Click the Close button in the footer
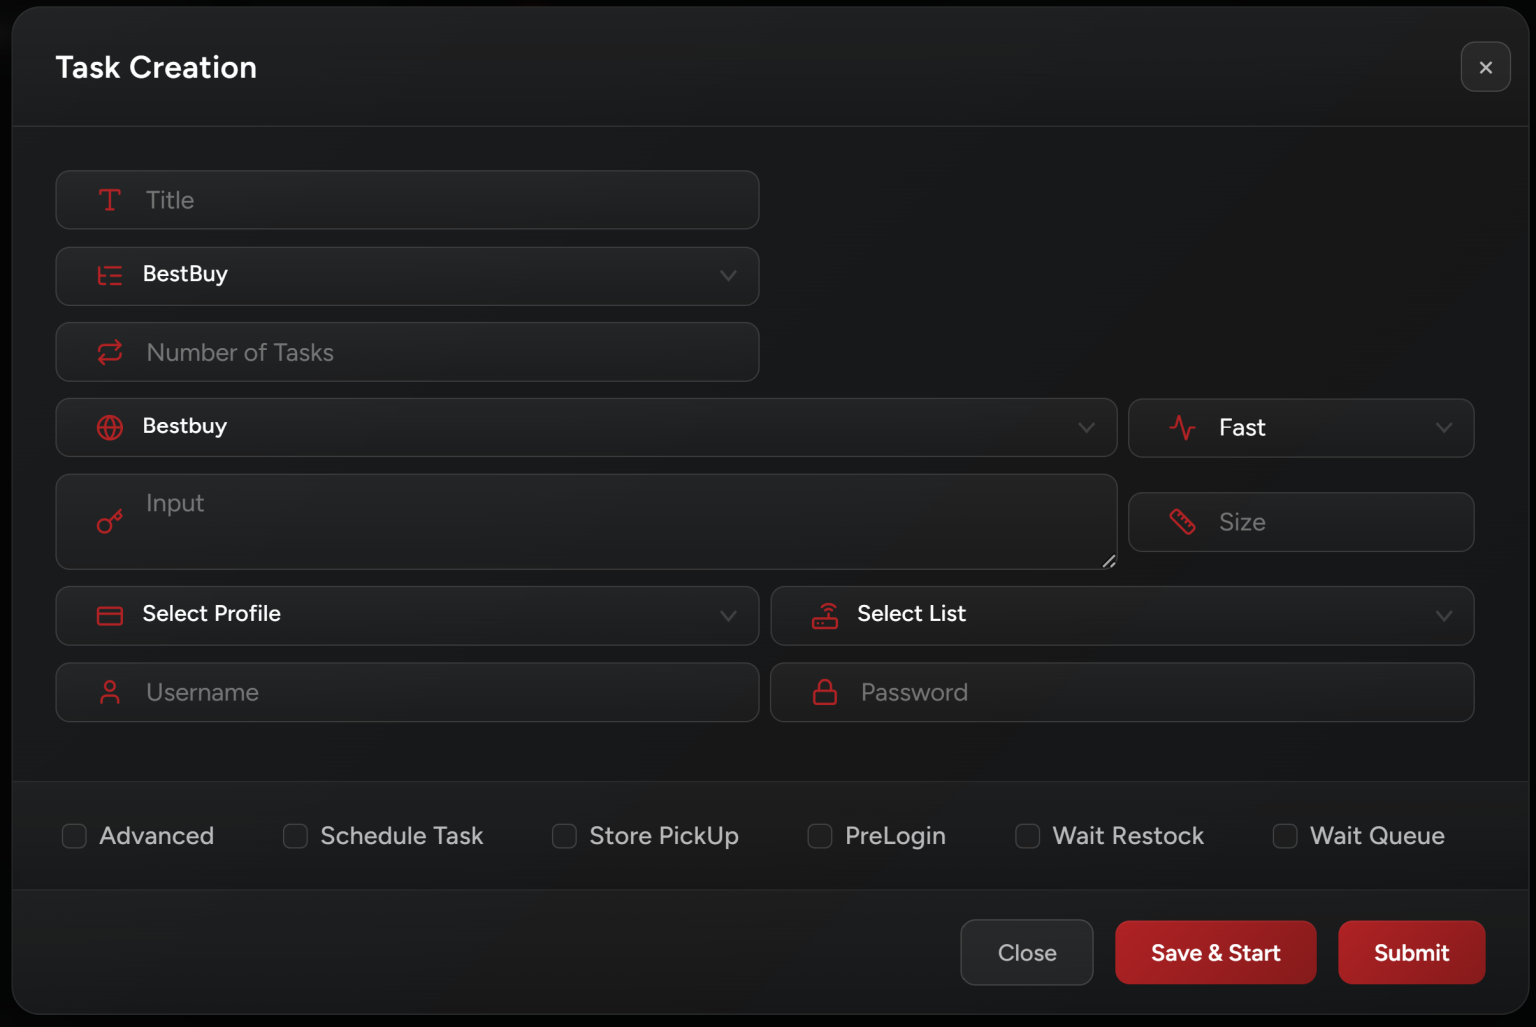The height and width of the screenshot is (1027, 1536). pyautogui.click(x=1026, y=953)
